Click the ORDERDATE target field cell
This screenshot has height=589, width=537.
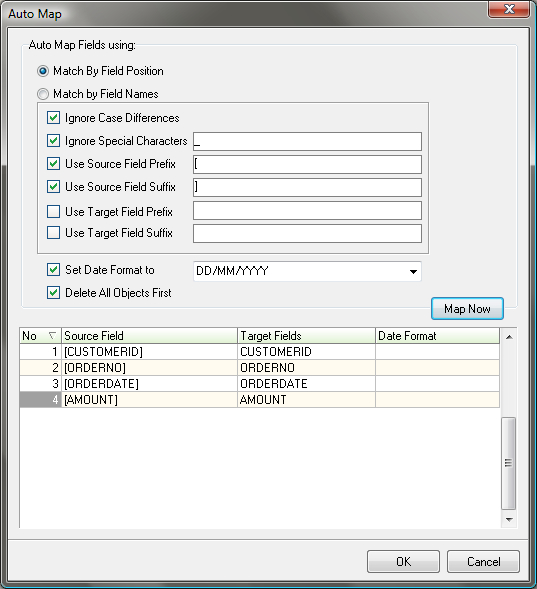point(306,384)
